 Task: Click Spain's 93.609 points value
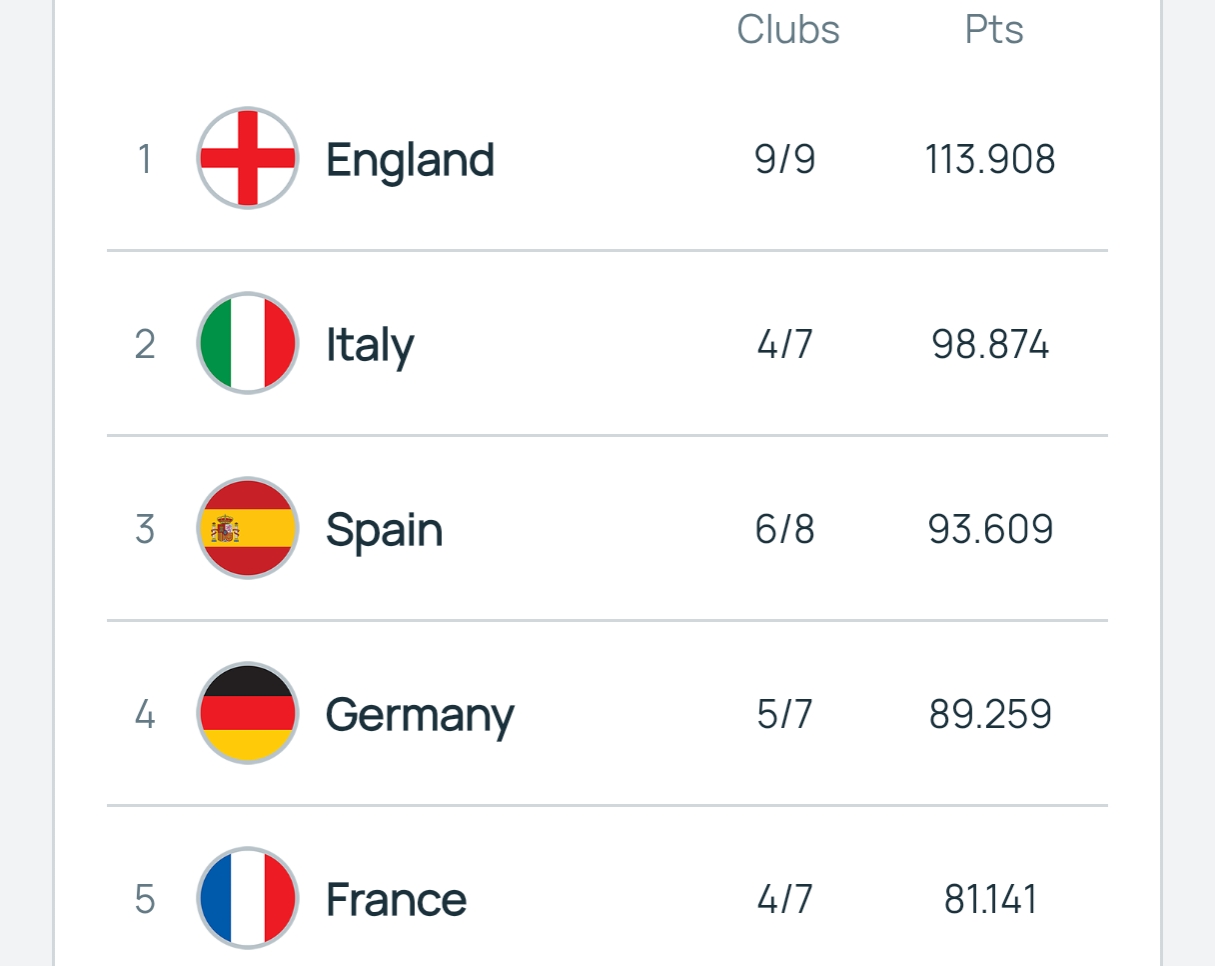[990, 530]
